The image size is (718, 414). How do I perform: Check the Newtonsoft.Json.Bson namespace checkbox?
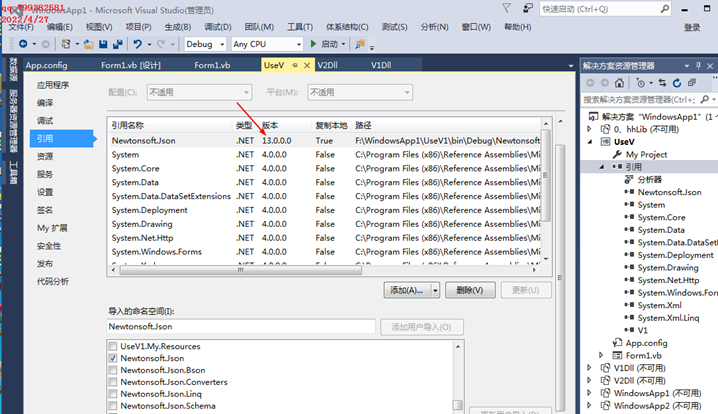pos(113,370)
